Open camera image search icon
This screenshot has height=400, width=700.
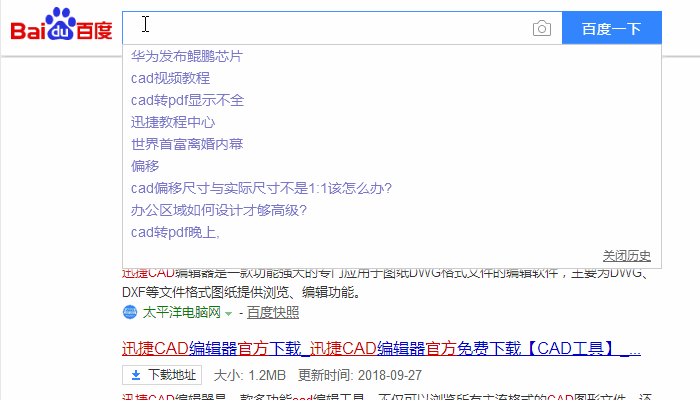click(542, 29)
